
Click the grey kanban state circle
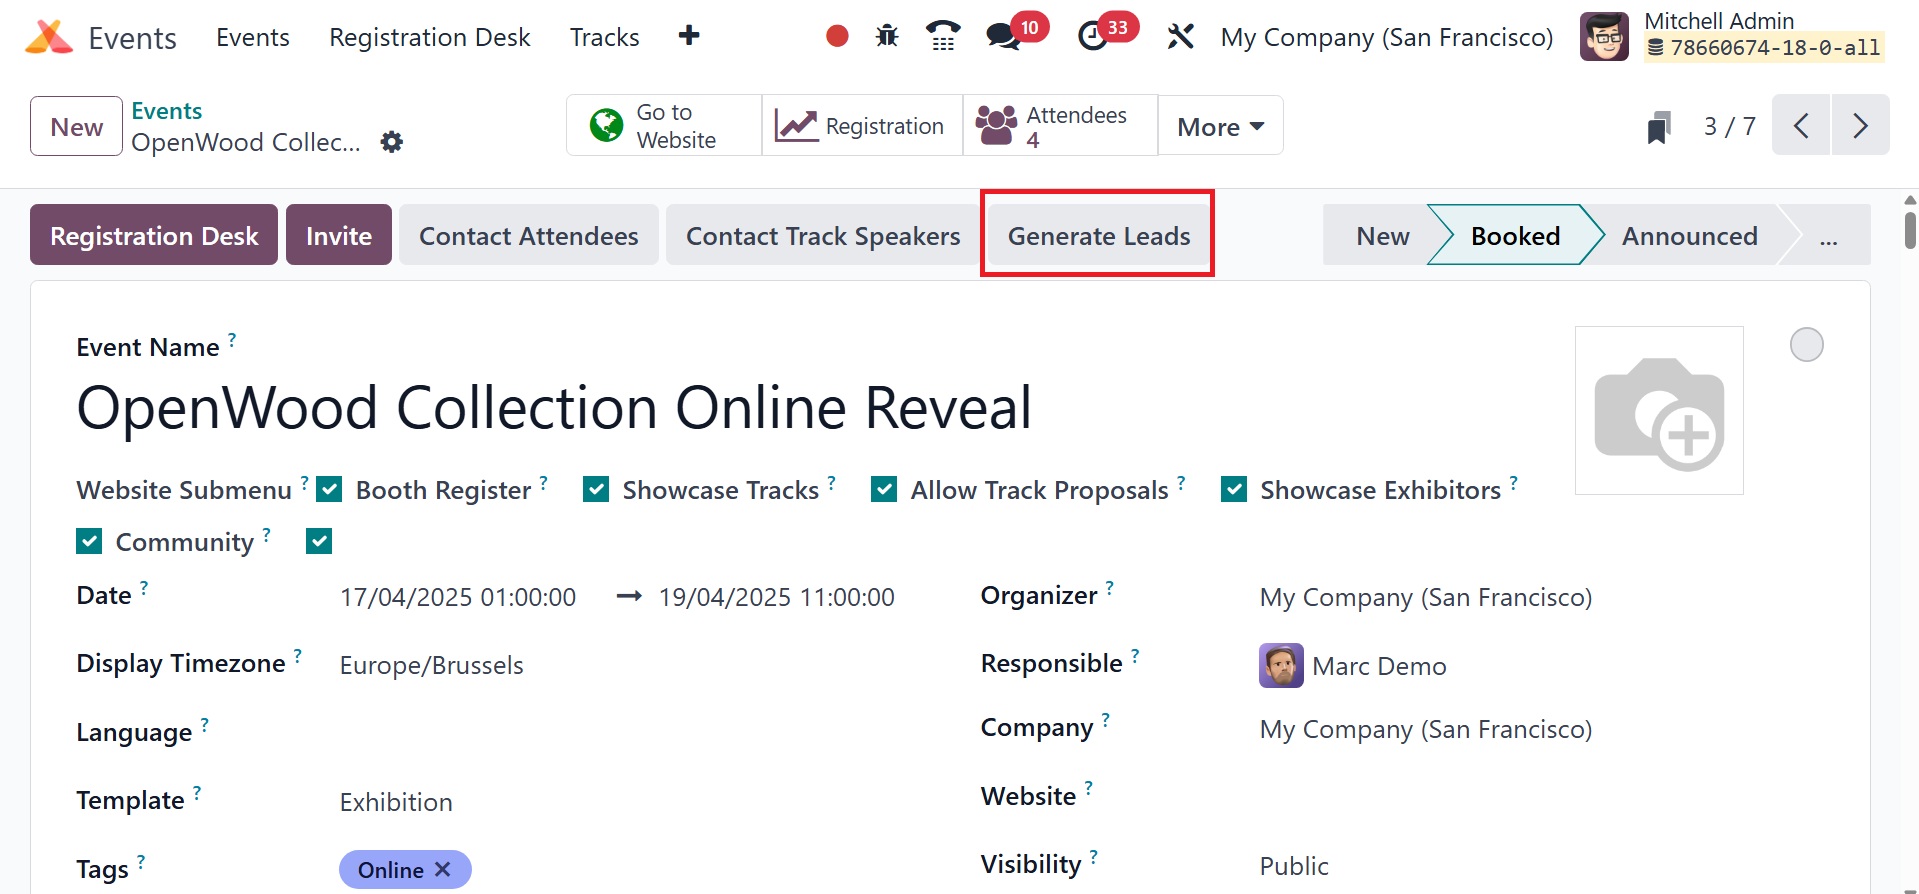1807,345
